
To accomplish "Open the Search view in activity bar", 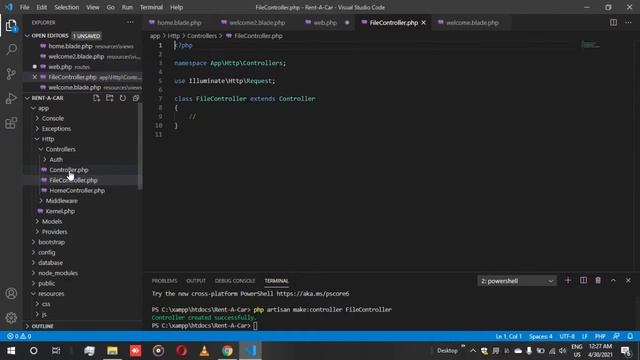I will (x=11, y=50).
